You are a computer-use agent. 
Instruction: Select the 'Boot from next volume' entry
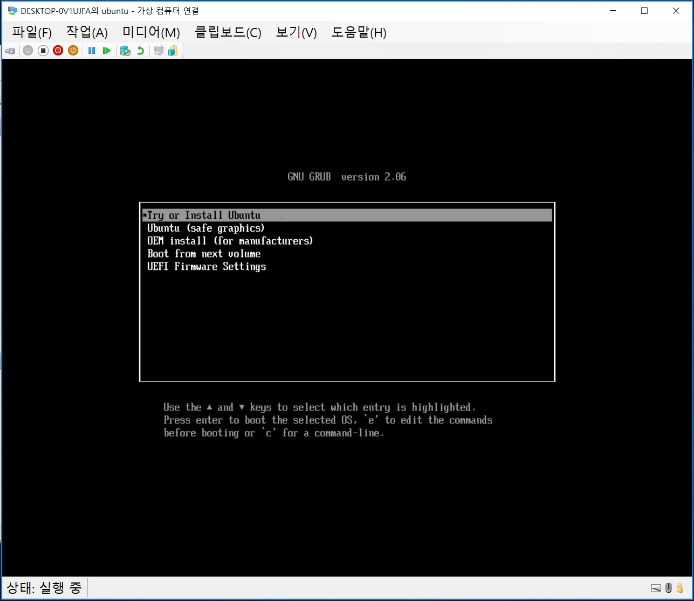coord(204,254)
